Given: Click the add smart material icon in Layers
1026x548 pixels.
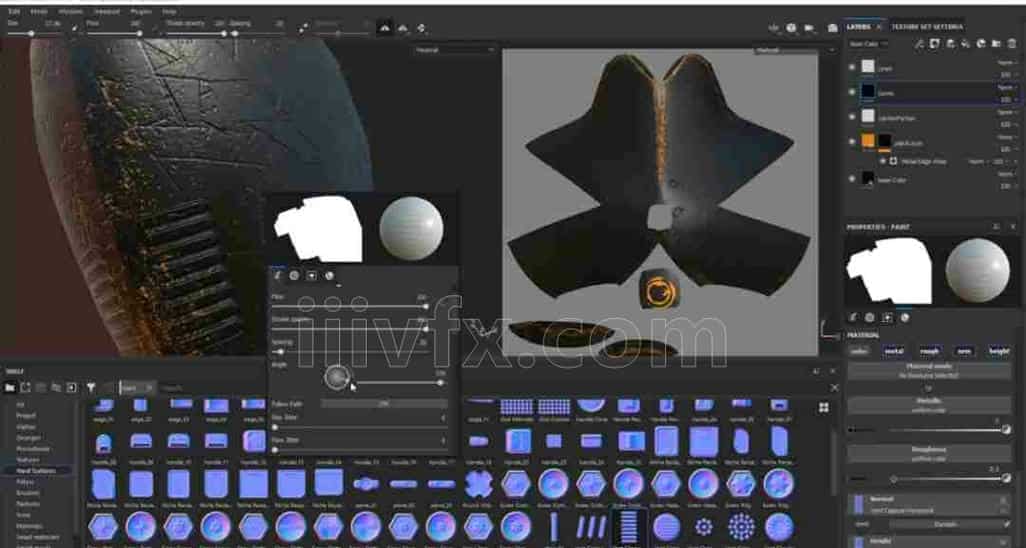Looking at the screenshot, I should point(981,44).
